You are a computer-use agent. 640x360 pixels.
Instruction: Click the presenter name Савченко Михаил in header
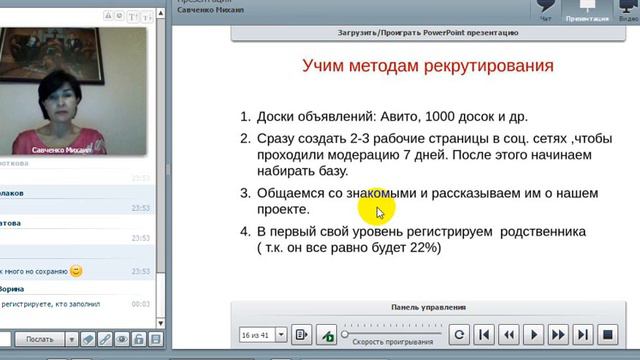pyautogui.click(x=210, y=10)
